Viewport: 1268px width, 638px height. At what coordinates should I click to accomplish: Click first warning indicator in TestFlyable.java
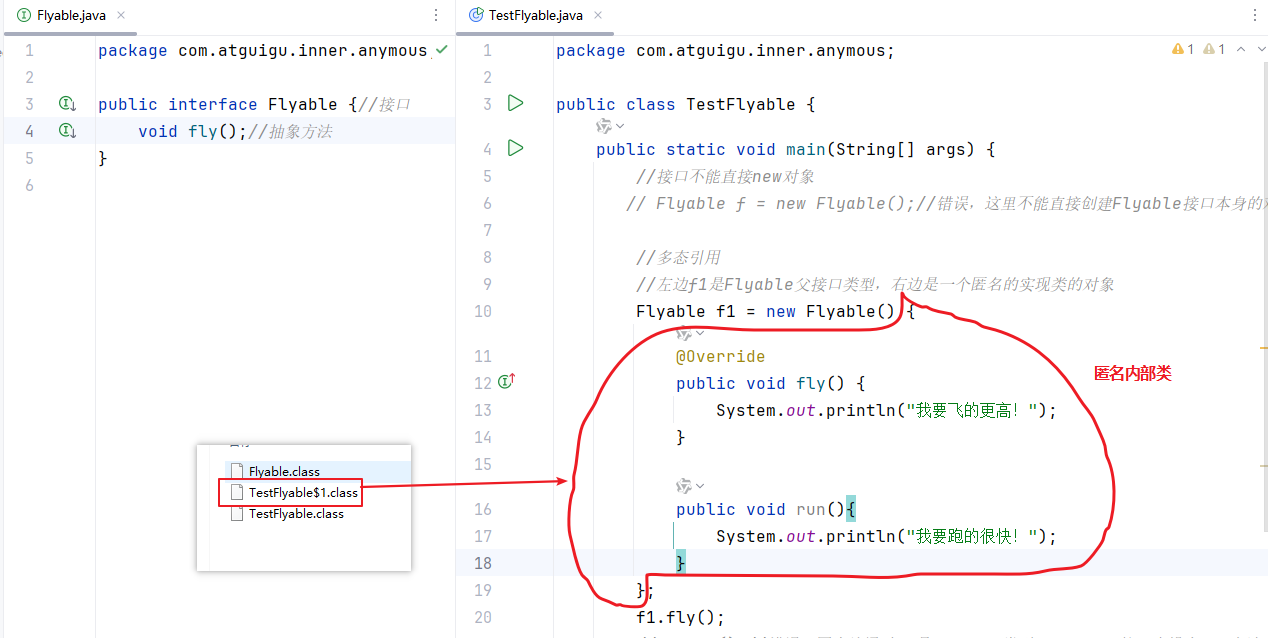[1183, 49]
